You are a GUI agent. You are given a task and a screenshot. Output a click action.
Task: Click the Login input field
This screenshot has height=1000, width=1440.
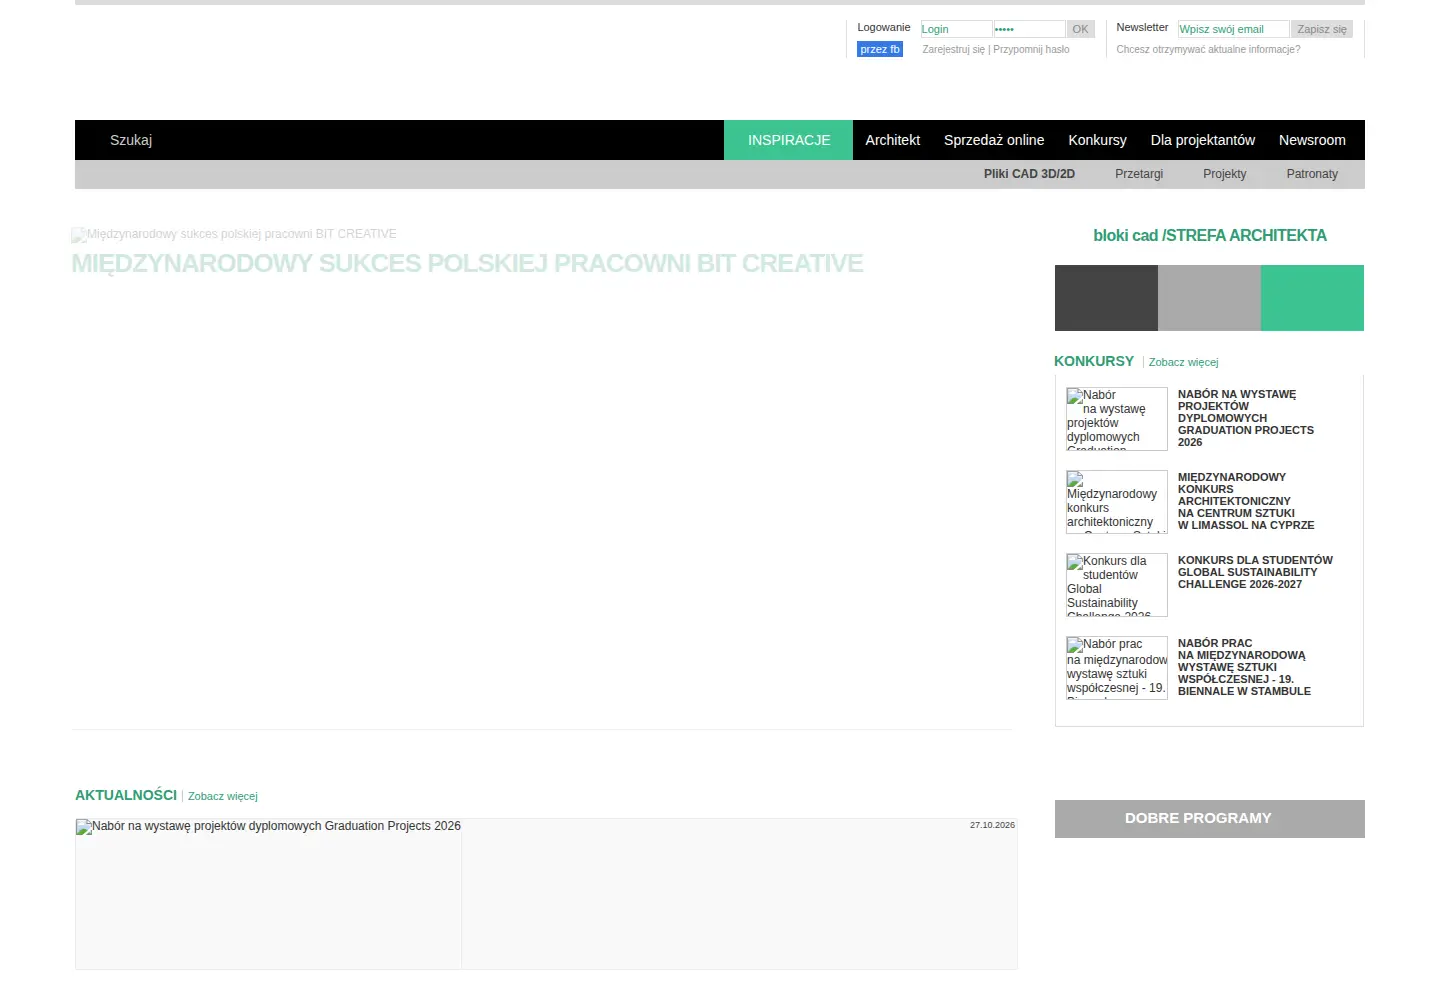956,29
